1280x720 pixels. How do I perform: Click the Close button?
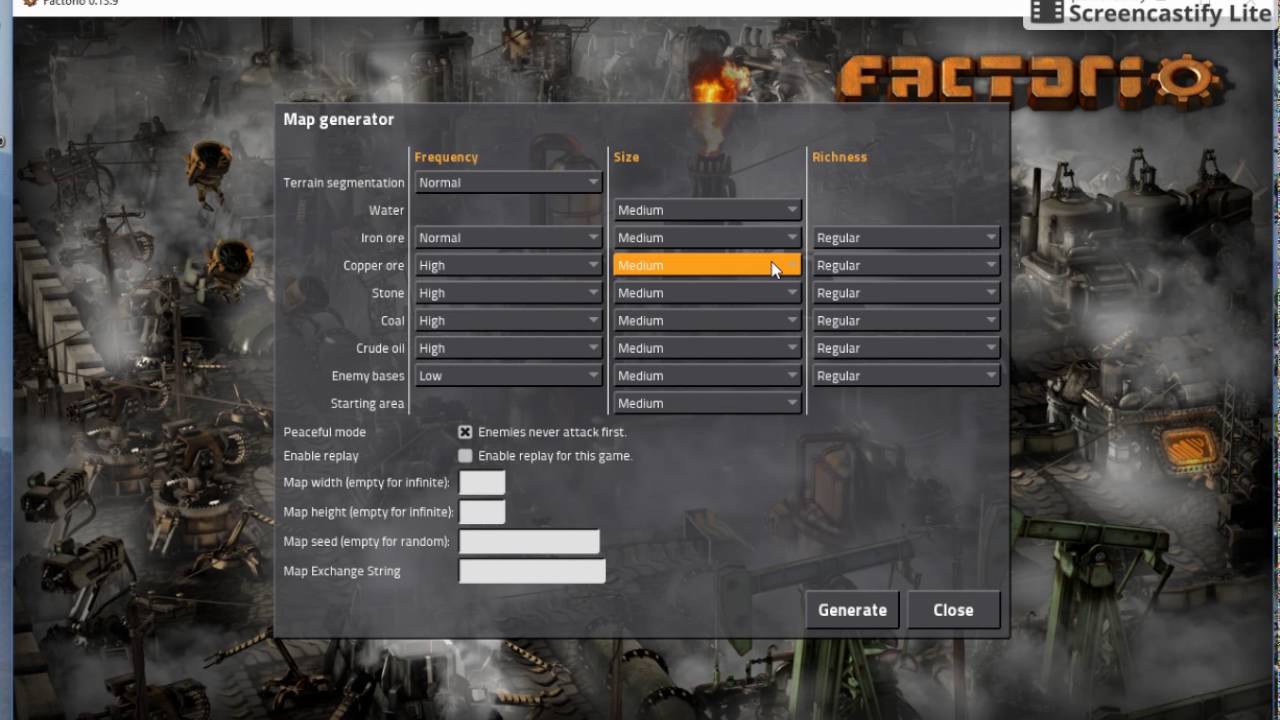[x=953, y=610]
